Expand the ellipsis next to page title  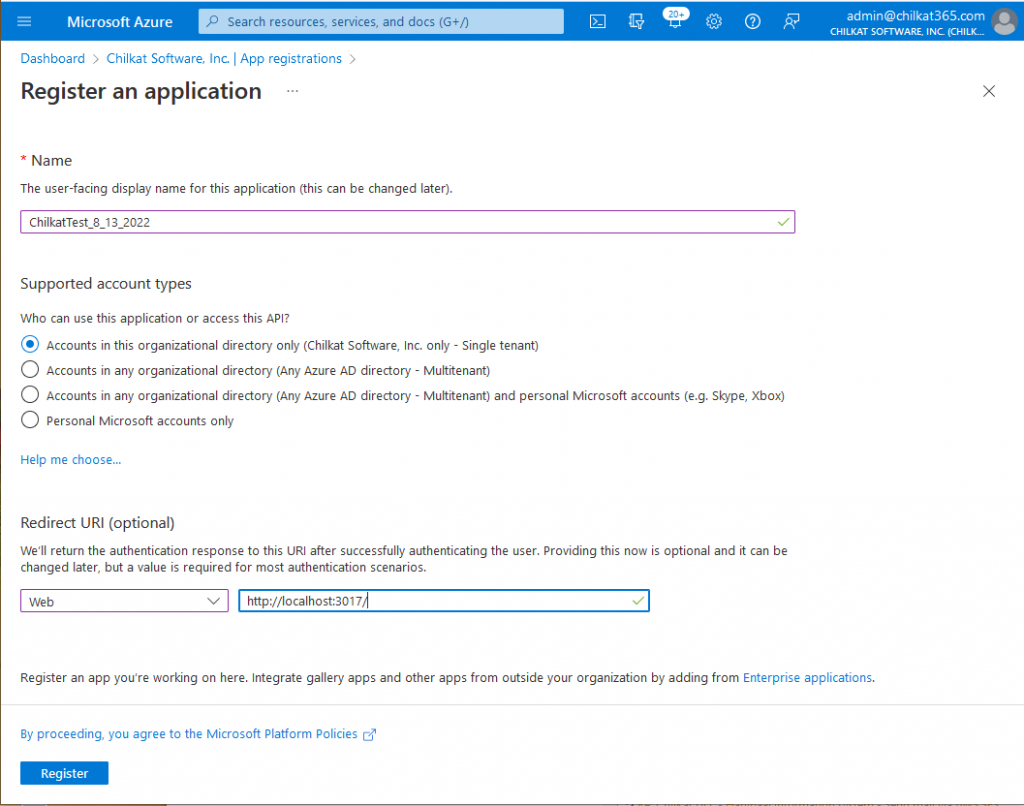pos(292,91)
